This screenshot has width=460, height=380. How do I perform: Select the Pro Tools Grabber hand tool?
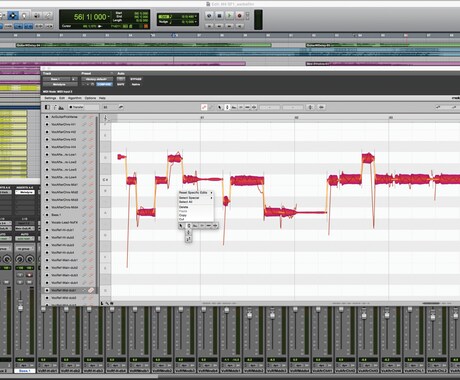tap(24, 15)
